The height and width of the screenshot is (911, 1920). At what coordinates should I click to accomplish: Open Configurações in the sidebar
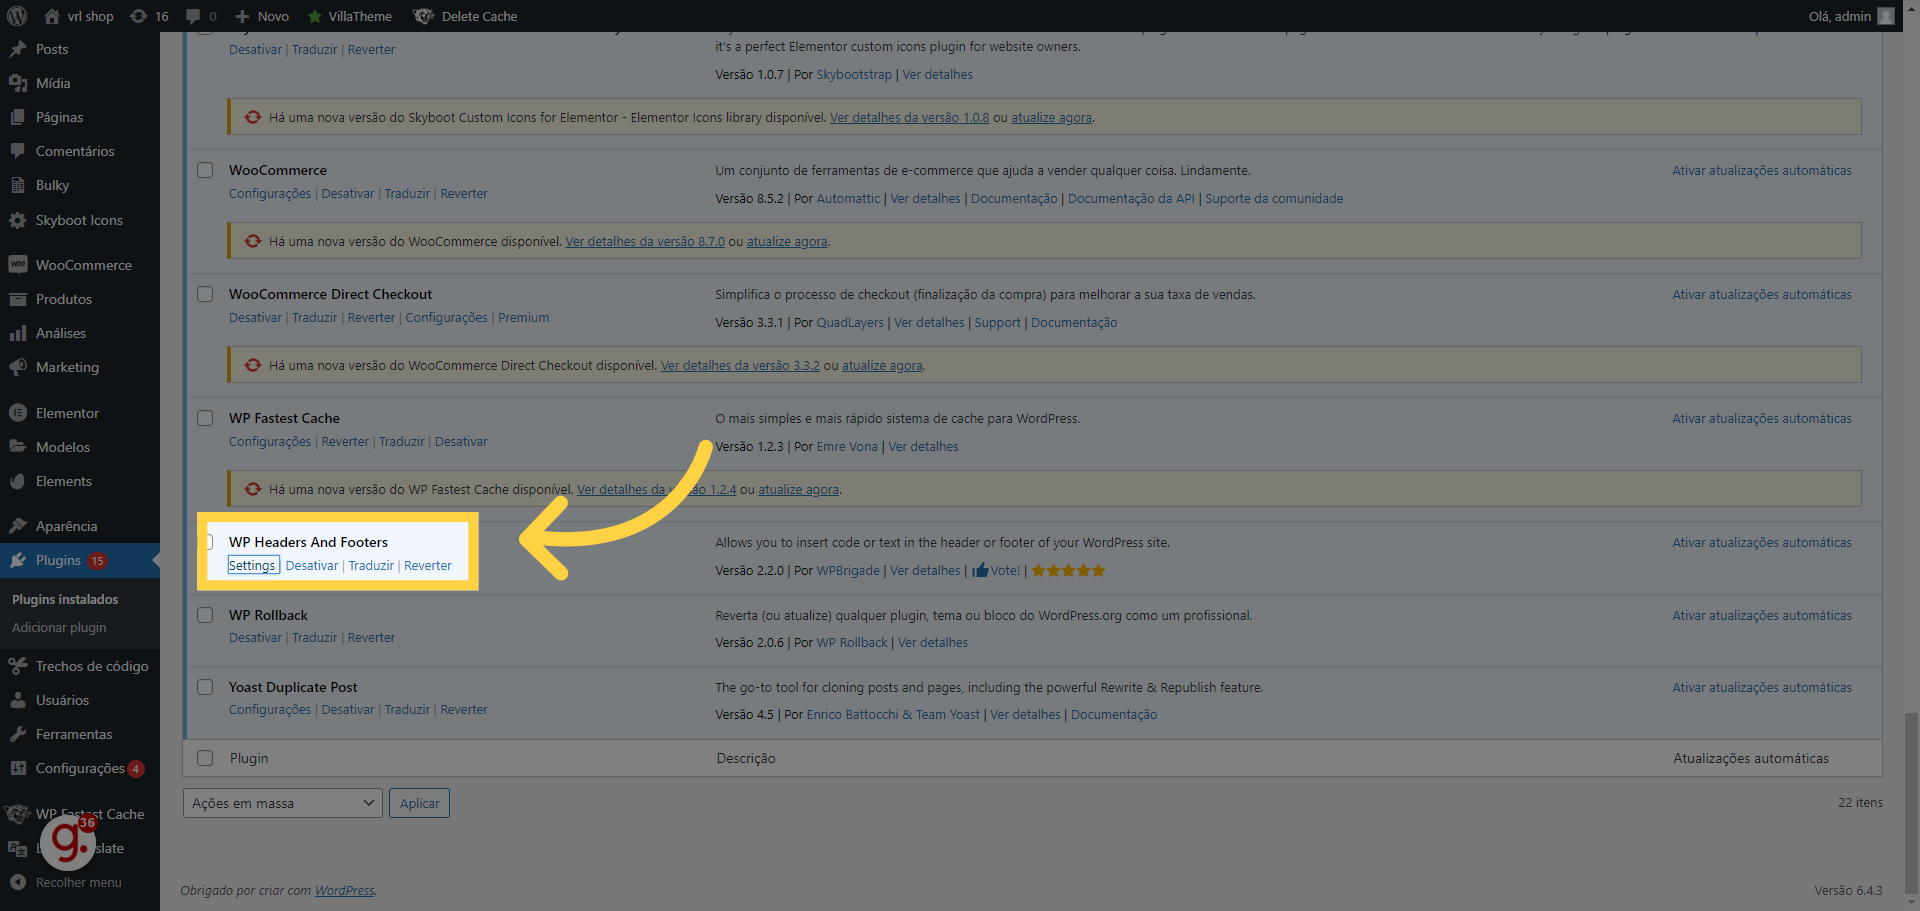[80, 768]
